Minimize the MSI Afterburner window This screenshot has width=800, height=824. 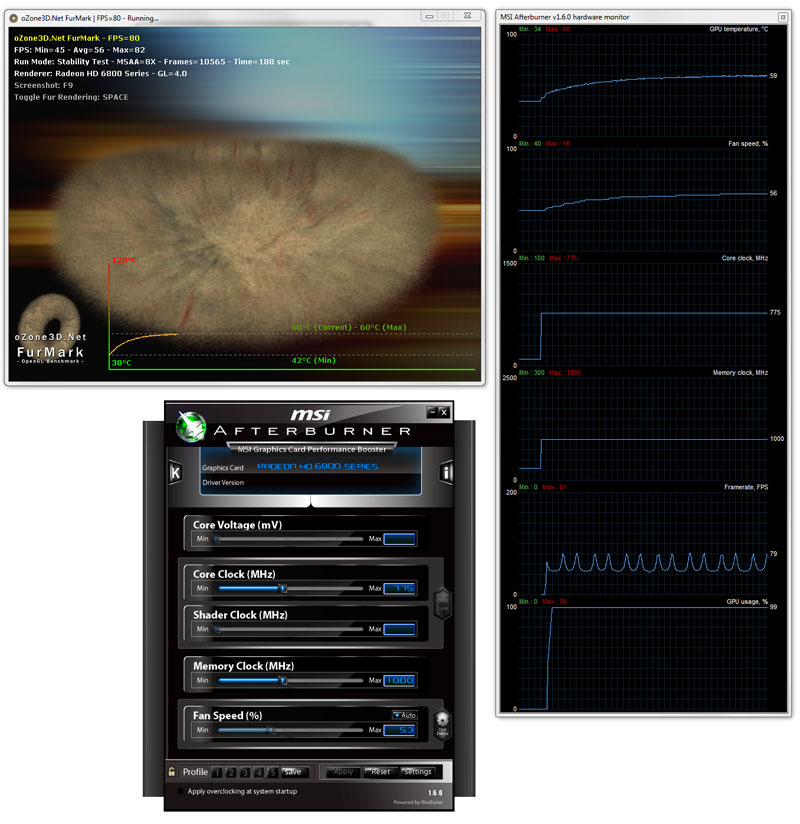click(x=432, y=412)
